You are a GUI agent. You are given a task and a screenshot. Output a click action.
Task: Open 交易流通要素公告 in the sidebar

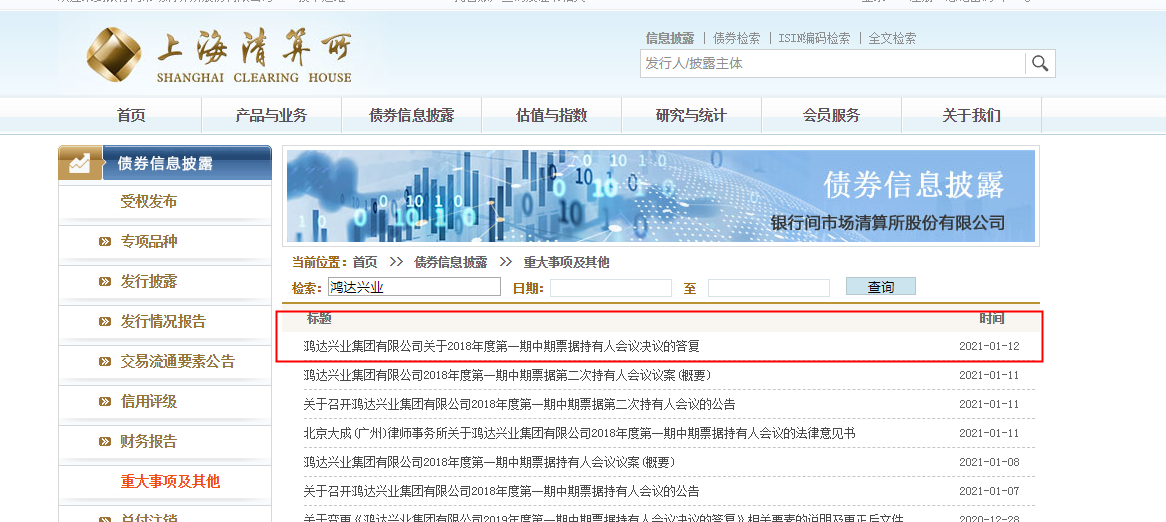[178, 362]
